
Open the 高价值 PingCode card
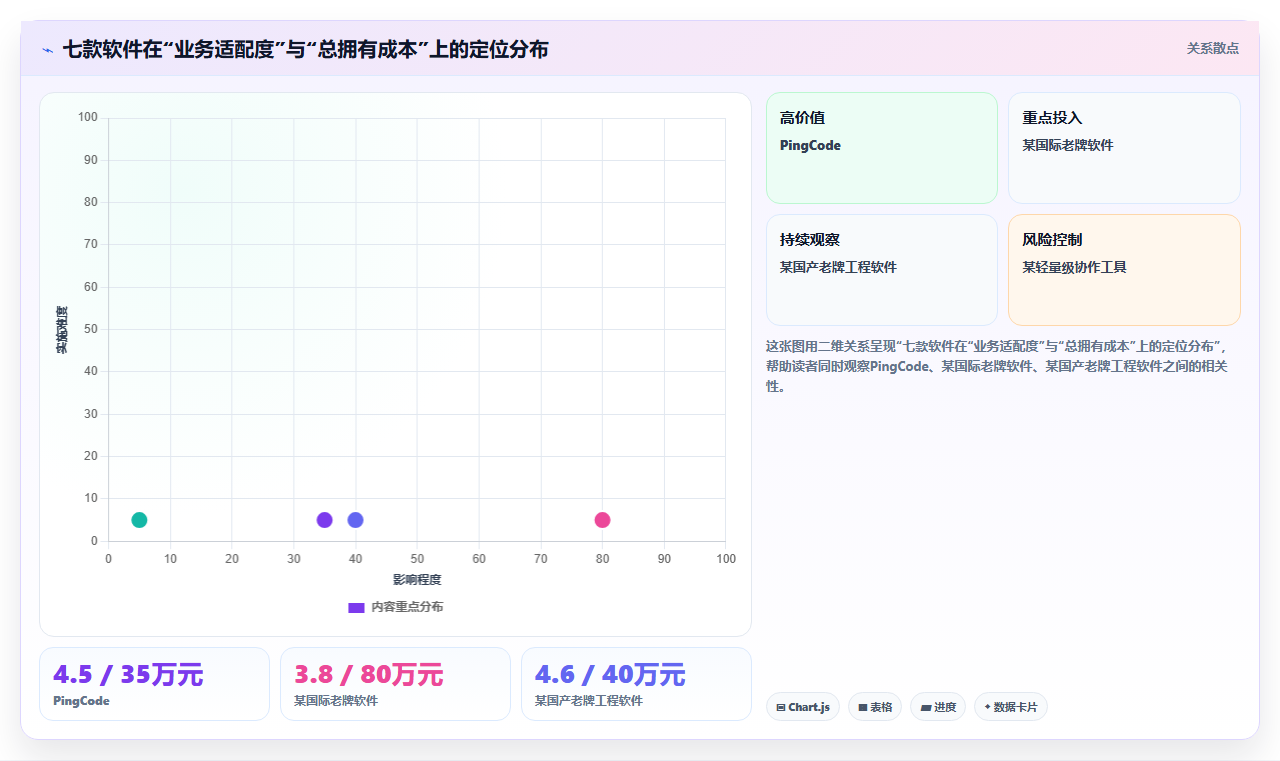pyautogui.click(x=882, y=148)
